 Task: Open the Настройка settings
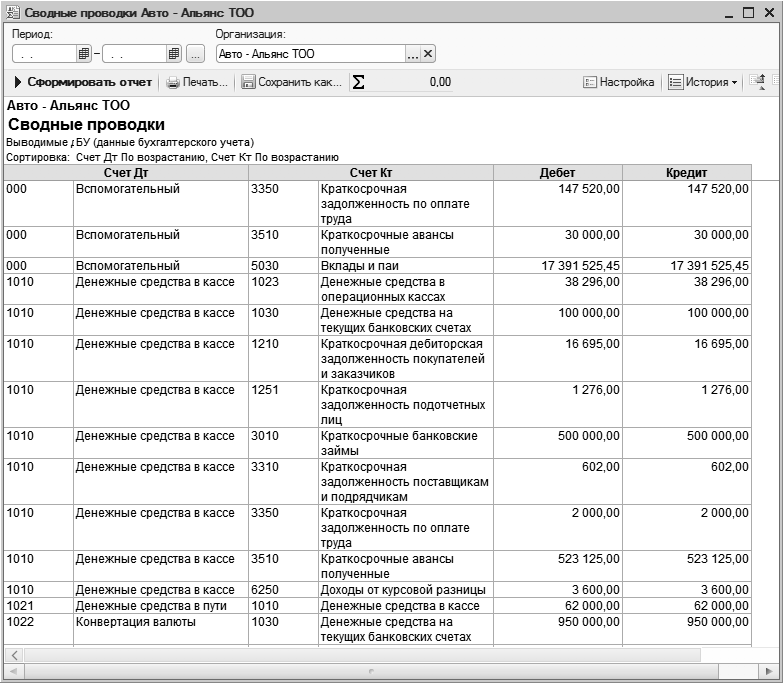point(619,83)
